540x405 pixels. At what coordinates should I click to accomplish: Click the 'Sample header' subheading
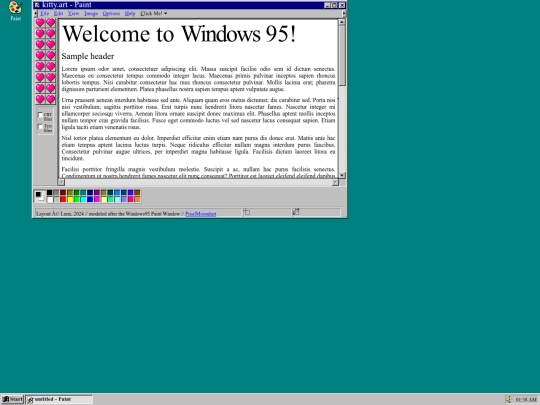click(88, 56)
